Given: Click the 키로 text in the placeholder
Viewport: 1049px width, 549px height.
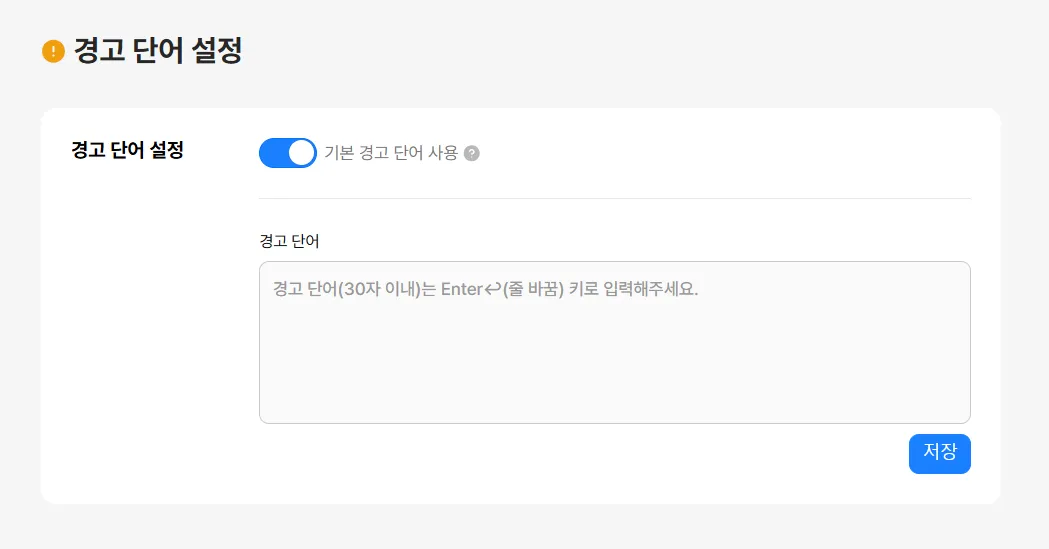Looking at the screenshot, I should tap(583, 289).
